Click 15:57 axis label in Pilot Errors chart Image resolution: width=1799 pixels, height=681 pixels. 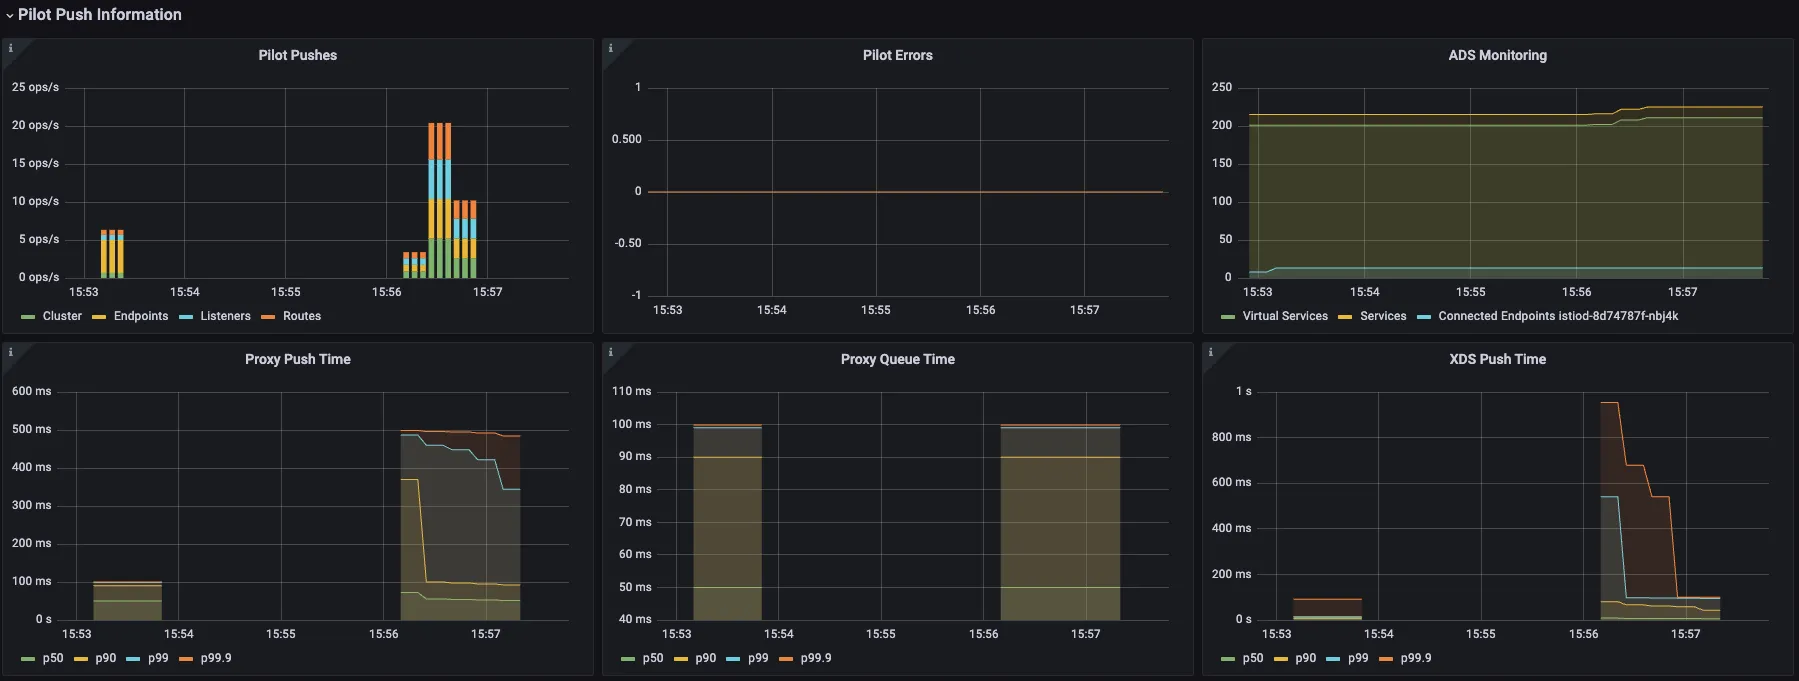pos(1084,310)
